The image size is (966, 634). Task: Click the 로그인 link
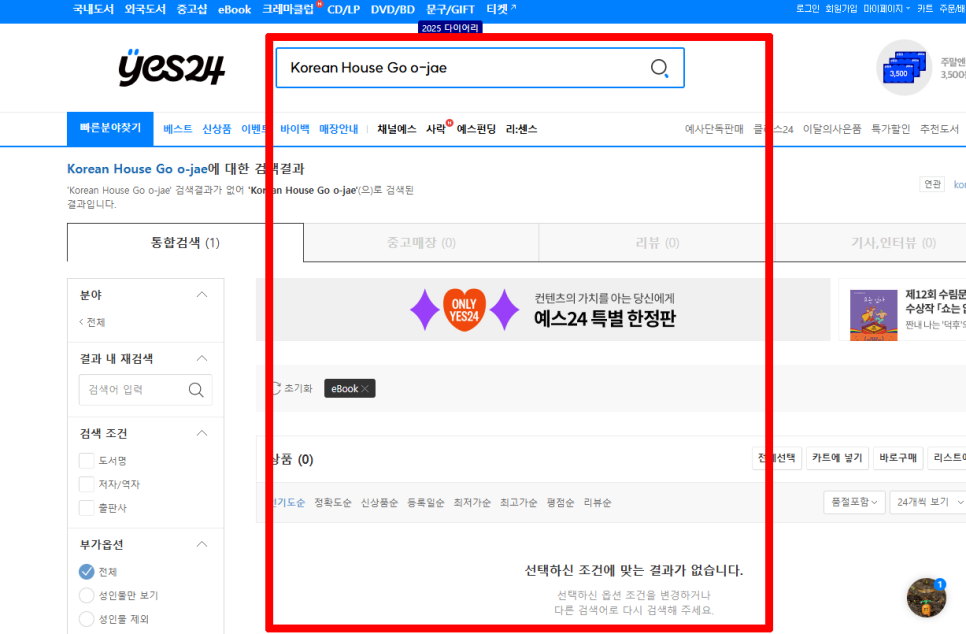click(x=808, y=9)
